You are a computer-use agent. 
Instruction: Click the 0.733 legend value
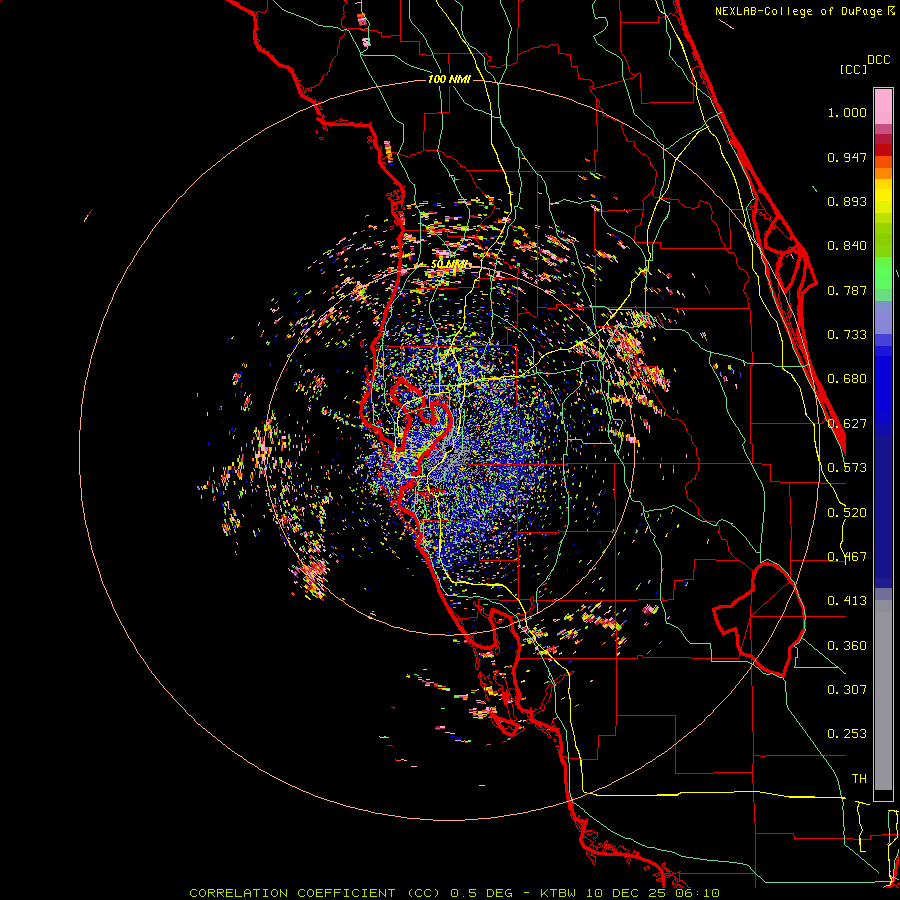pos(847,335)
